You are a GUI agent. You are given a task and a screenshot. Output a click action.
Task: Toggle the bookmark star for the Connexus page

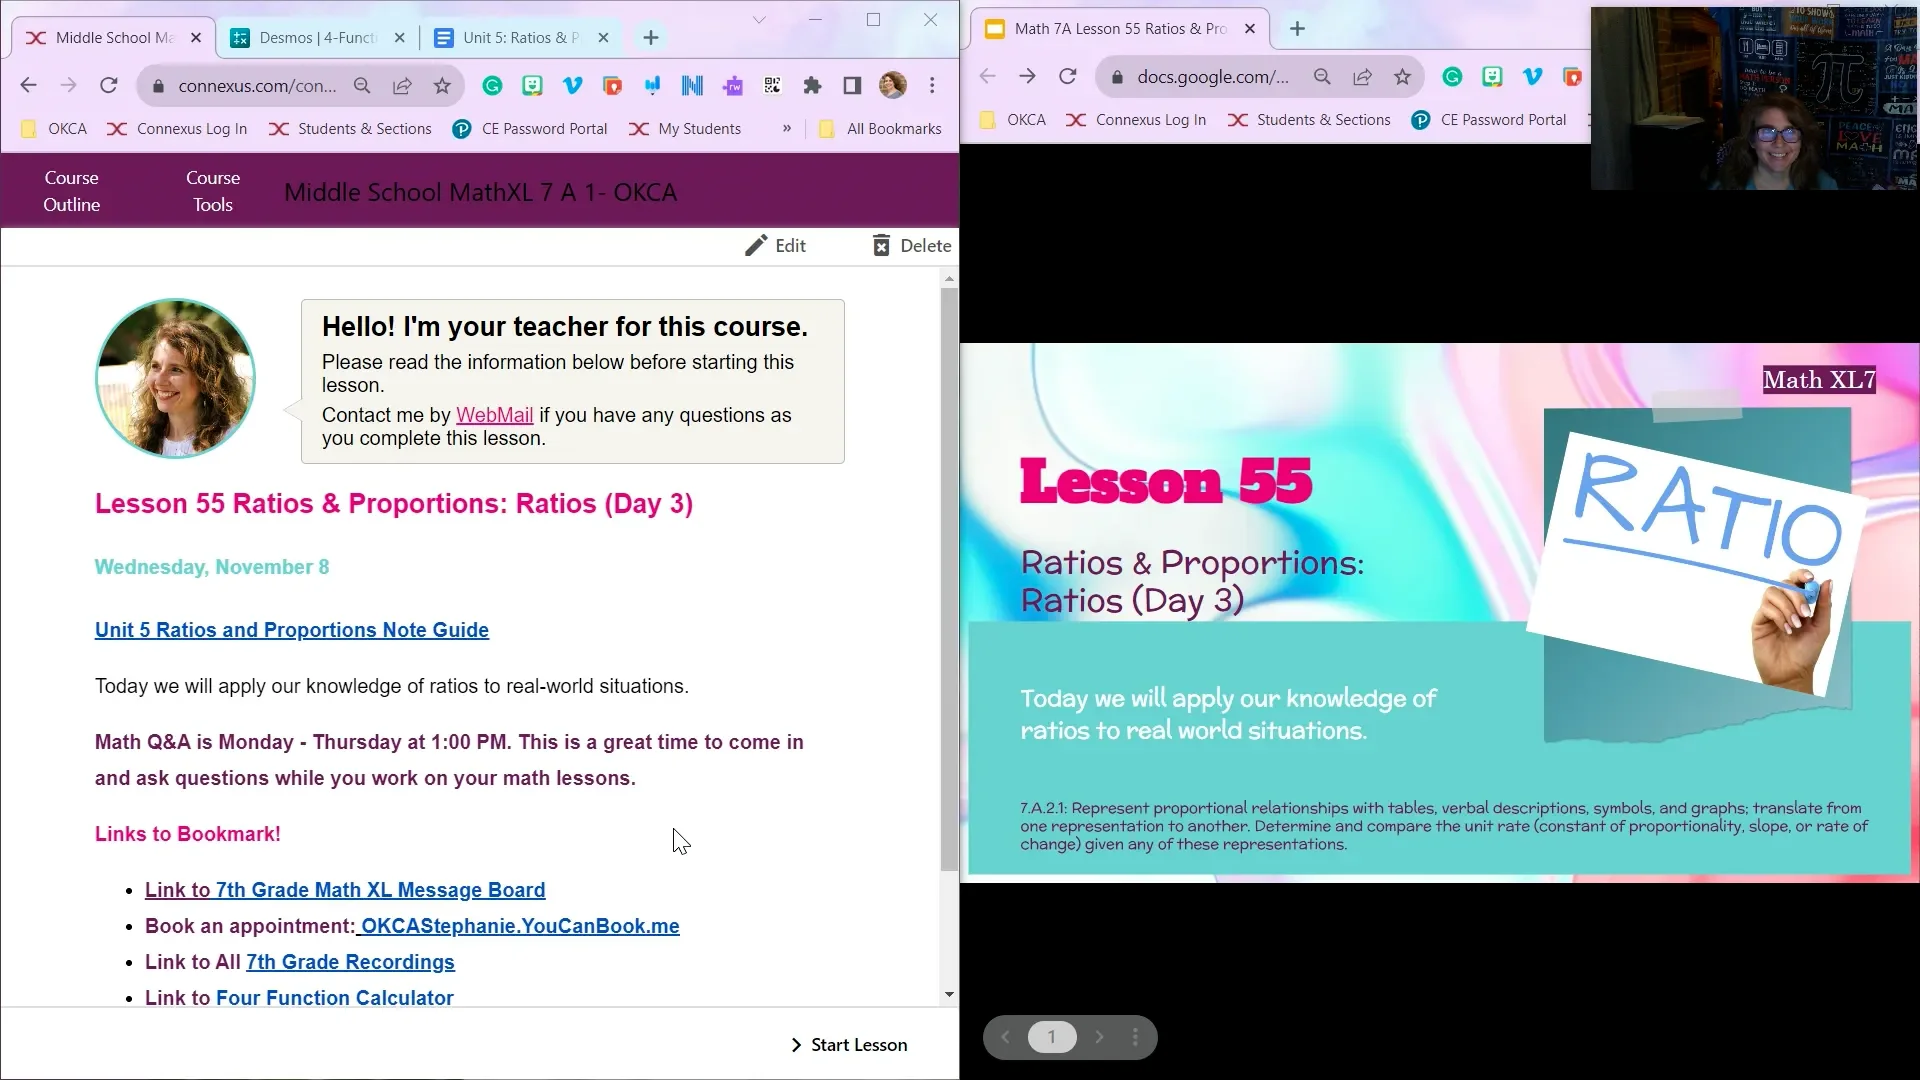(443, 86)
